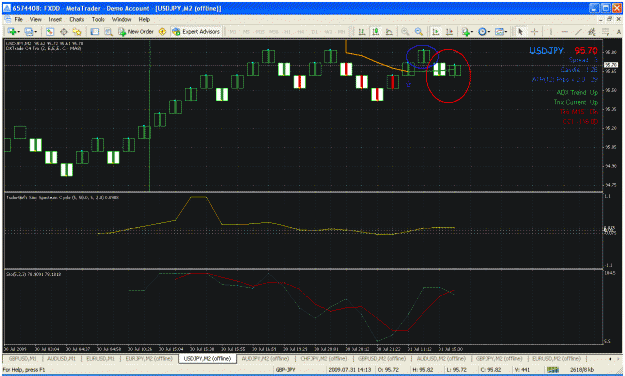Image resolution: width=625 pixels, height=376 pixels.
Task: Open the Profiles toolbar icon
Action: coord(29,31)
